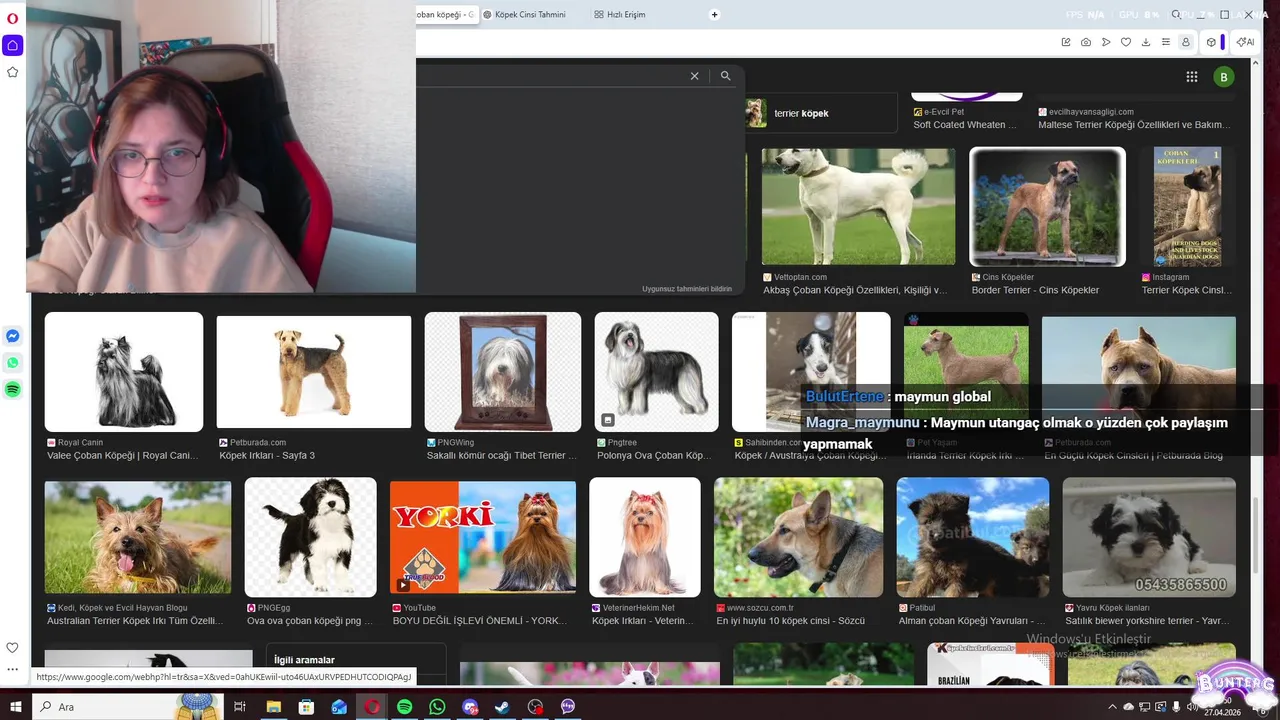Open new tab with plus button
1280x720 pixels.
click(x=714, y=15)
